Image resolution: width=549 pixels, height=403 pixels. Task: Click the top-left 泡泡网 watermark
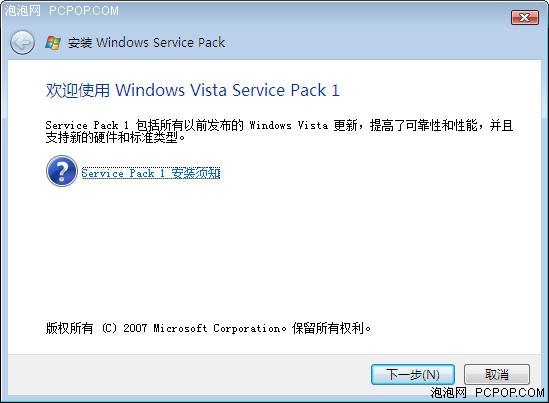23,11
